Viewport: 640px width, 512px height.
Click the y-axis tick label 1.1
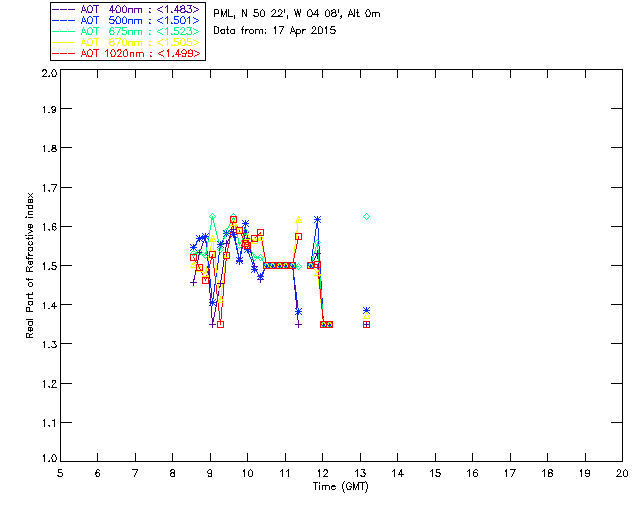[x=49, y=423]
